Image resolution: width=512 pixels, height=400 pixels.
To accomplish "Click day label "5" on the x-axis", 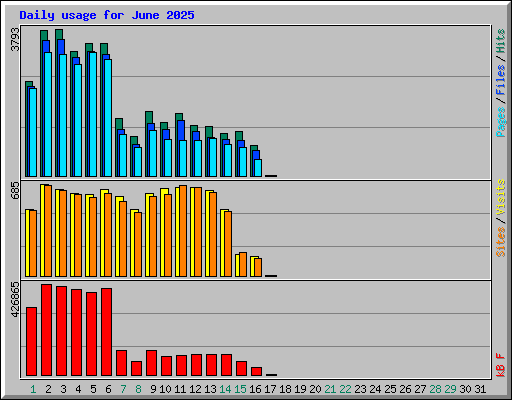I will [93, 389].
